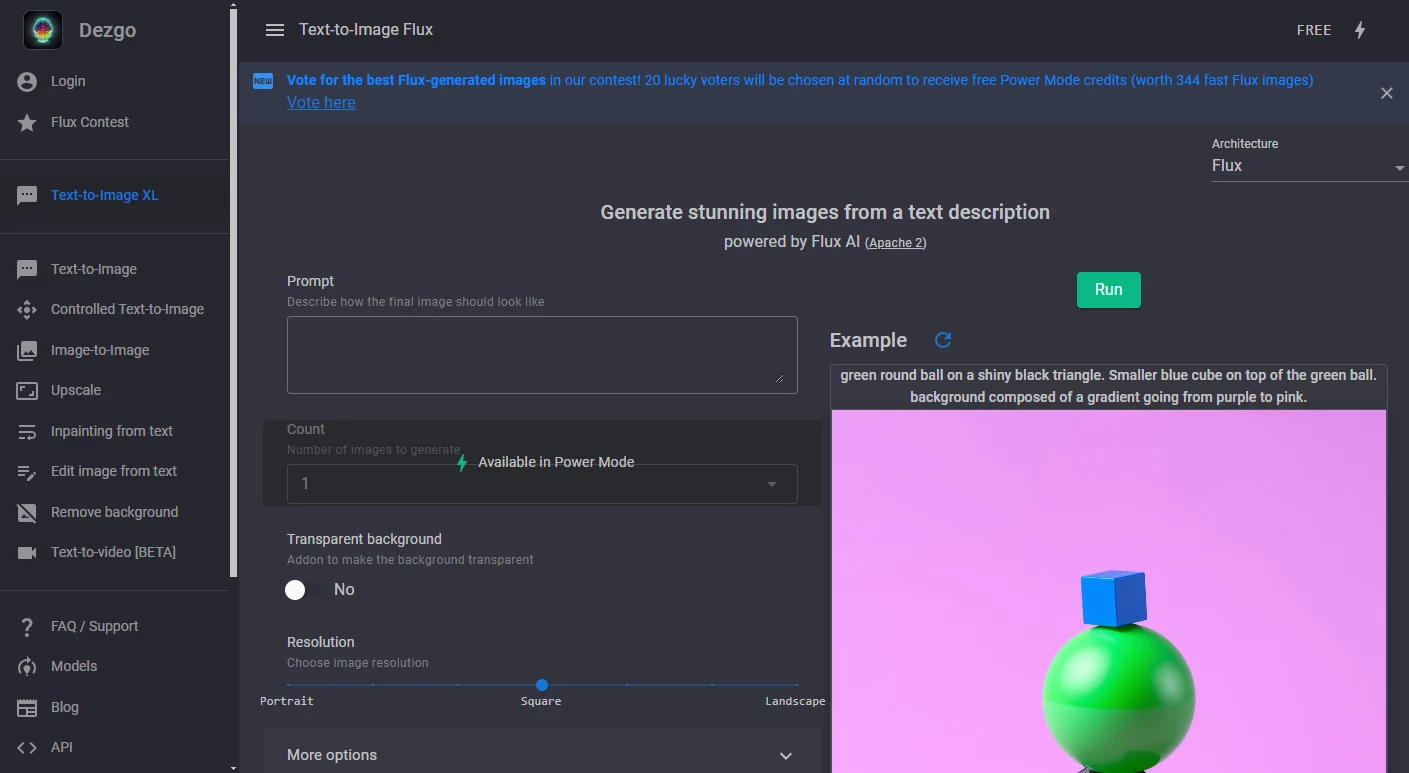The height and width of the screenshot is (773, 1409).
Task: Open the Apache 2 license link
Action: click(896, 243)
